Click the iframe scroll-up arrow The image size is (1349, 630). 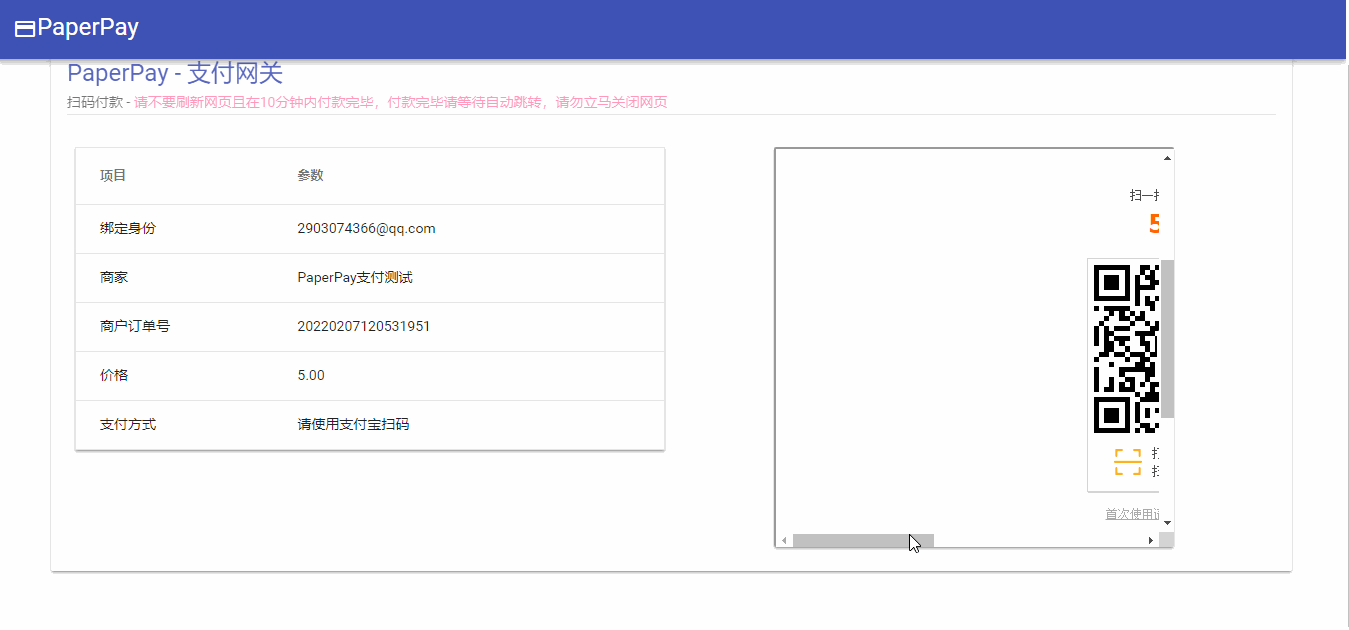tap(1167, 157)
